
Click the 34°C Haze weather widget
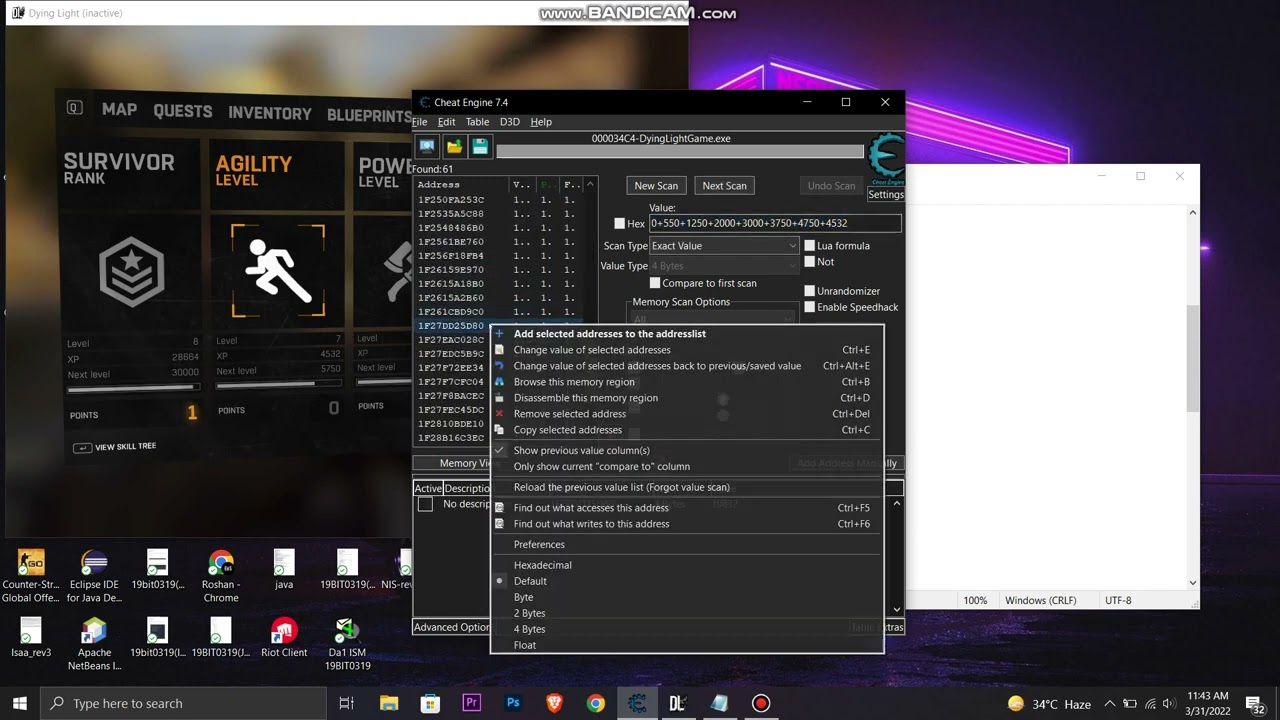click(1050, 704)
